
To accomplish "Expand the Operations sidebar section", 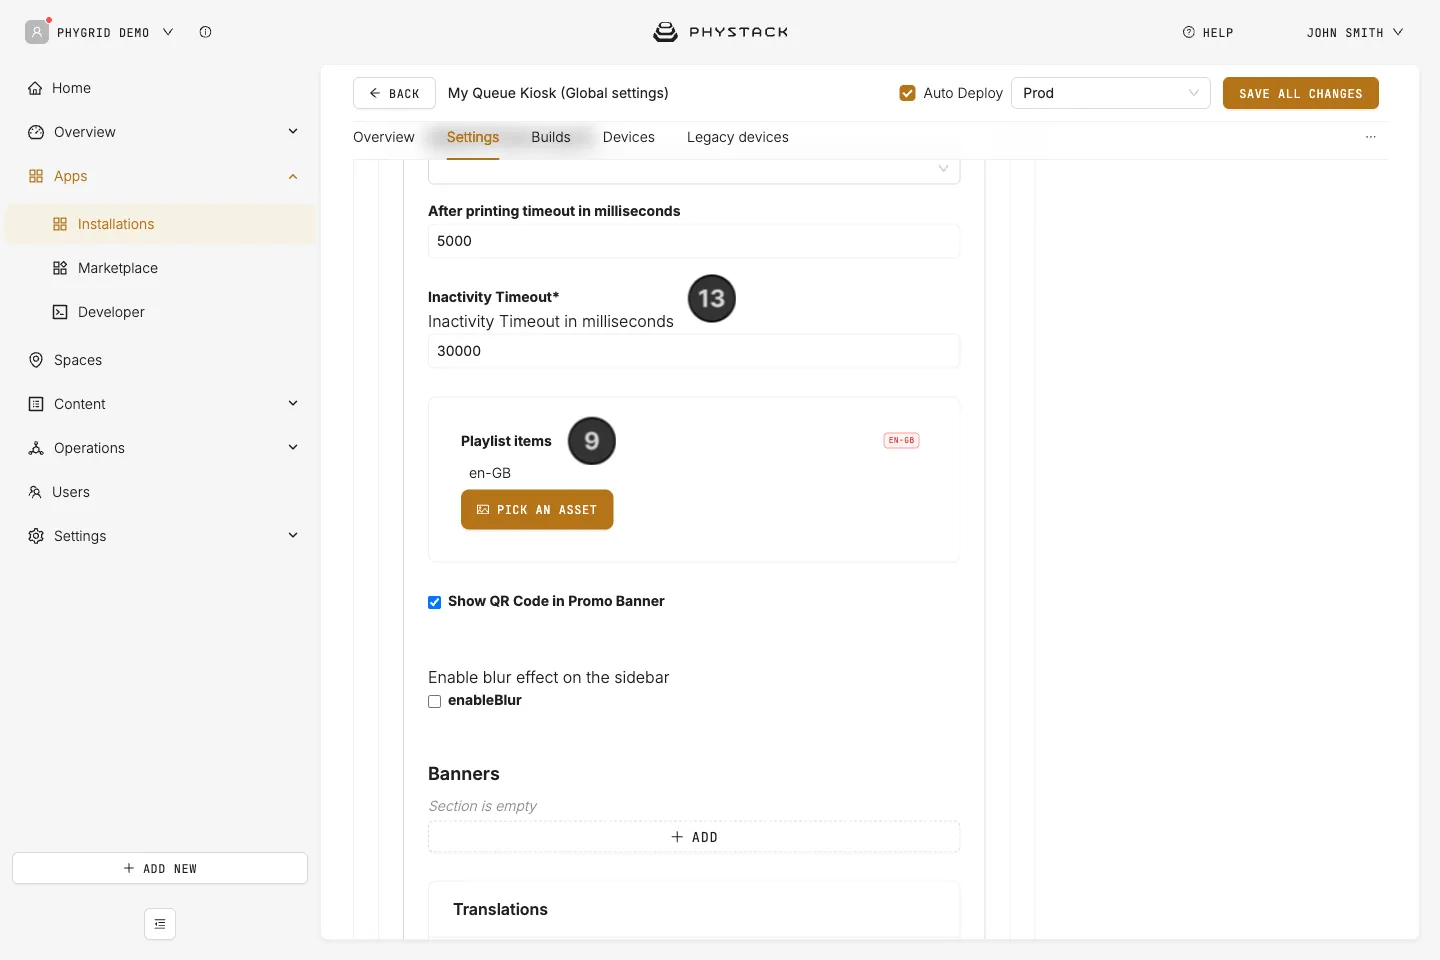I will (x=293, y=447).
